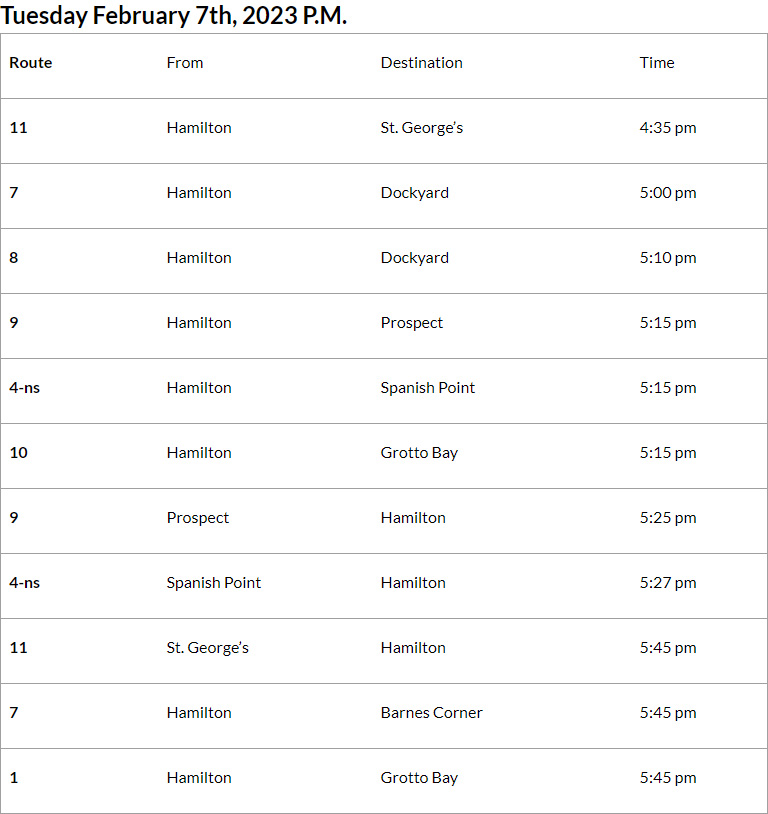Click the From column header

point(185,62)
